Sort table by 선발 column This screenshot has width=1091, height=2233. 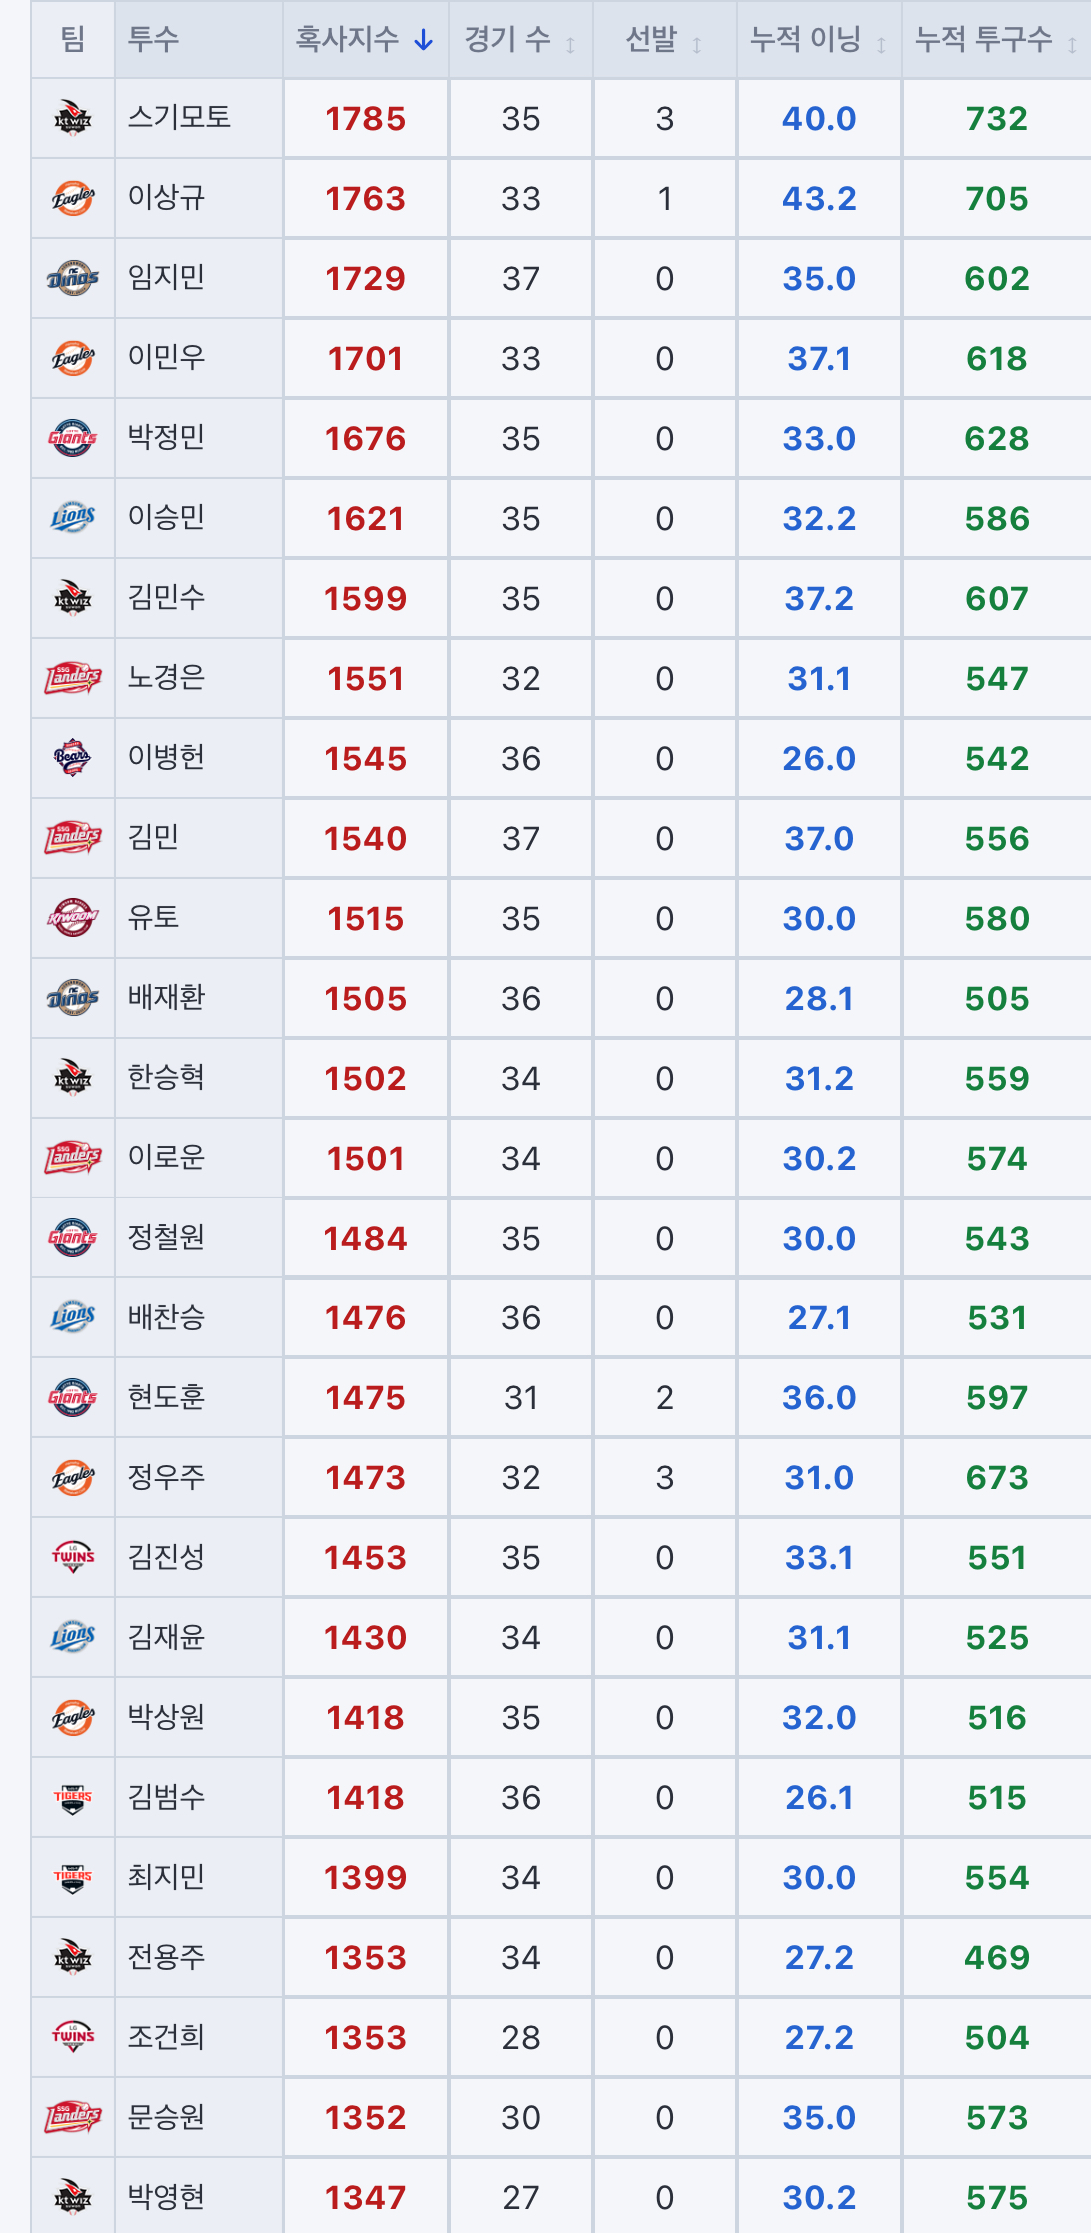[x=664, y=40]
